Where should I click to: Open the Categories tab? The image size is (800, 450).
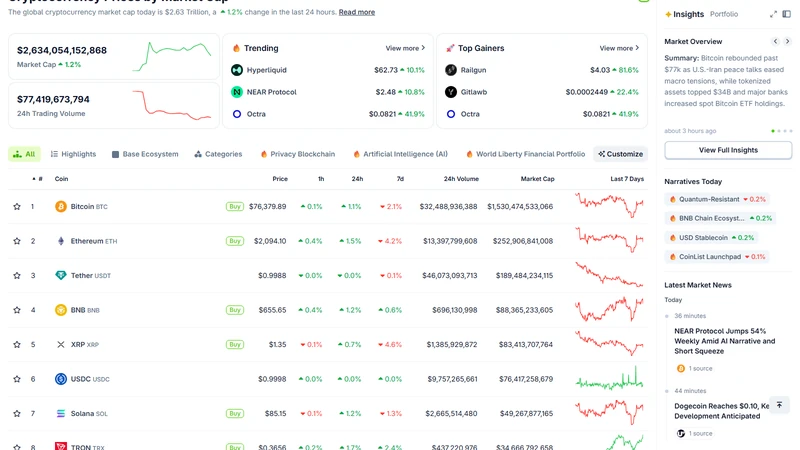point(218,154)
